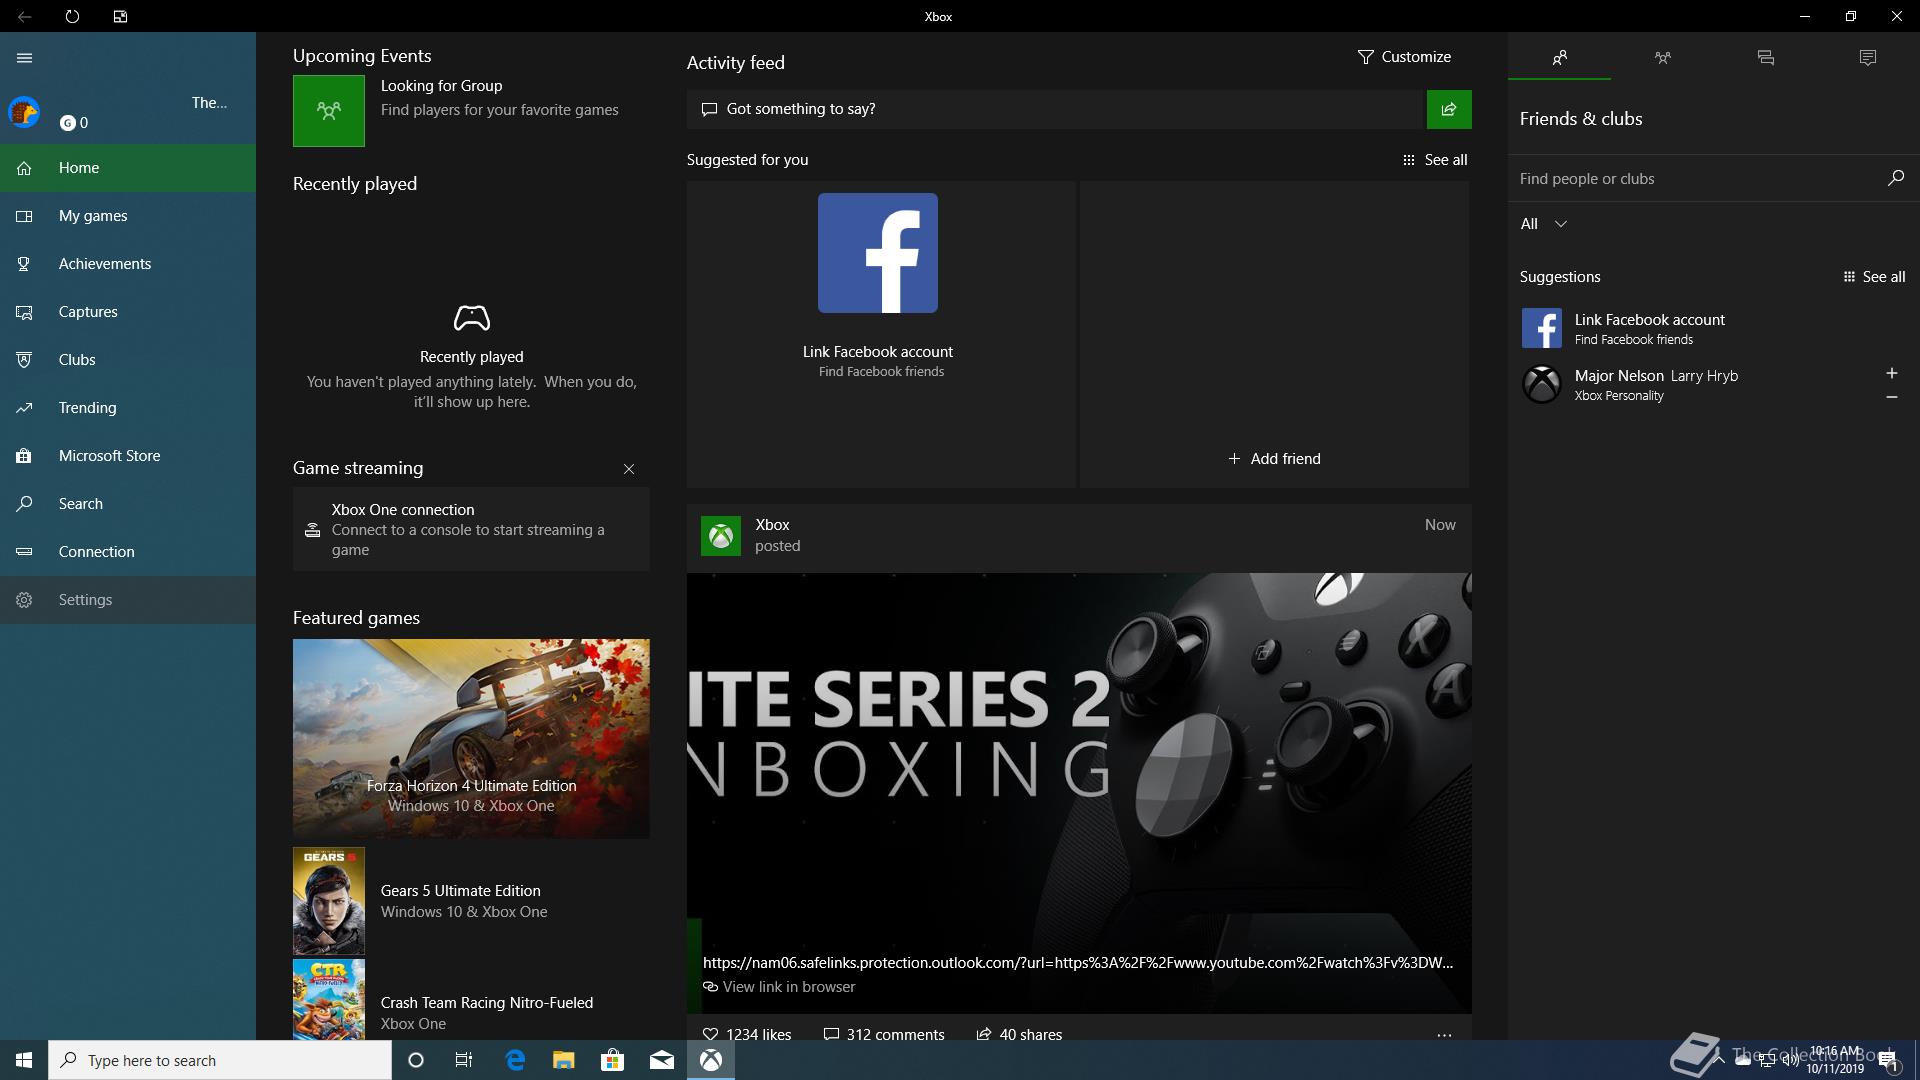Open the Xbox poster avatar in feed
Viewport: 1920px width, 1080px height.
721,536
